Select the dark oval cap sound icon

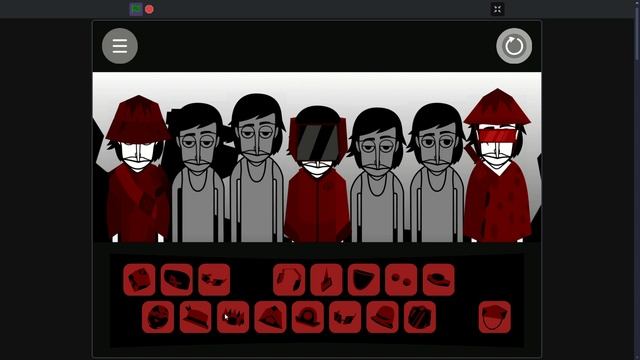[x=177, y=280]
